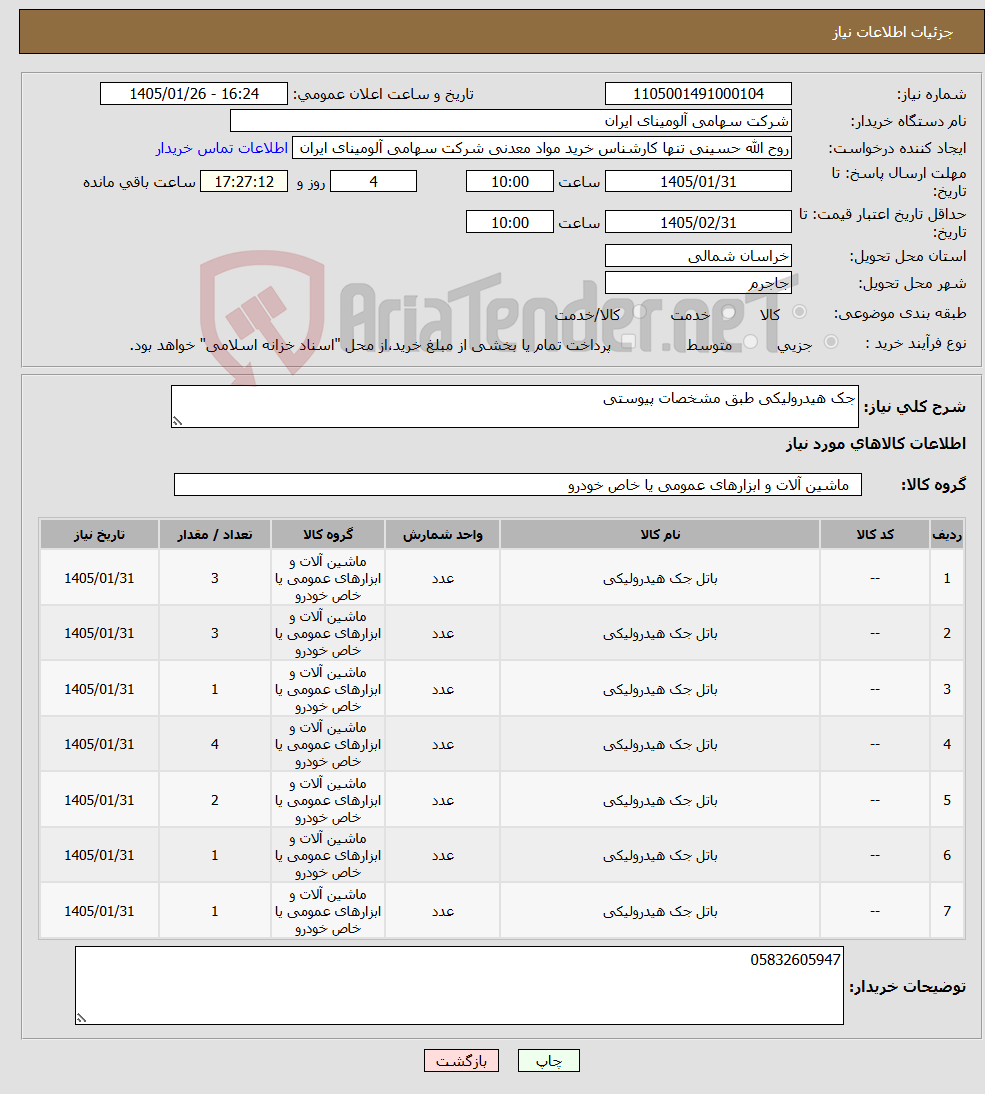Click row 4 item name باتل جک هیدرولیکی
This screenshot has height=1094, width=985.
click(x=660, y=744)
